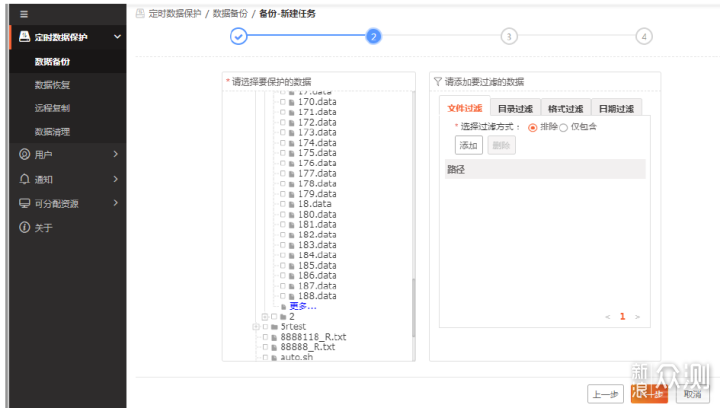Check the folder 2 checkbox
Screen dimensions: 720x408
coord(274,316)
